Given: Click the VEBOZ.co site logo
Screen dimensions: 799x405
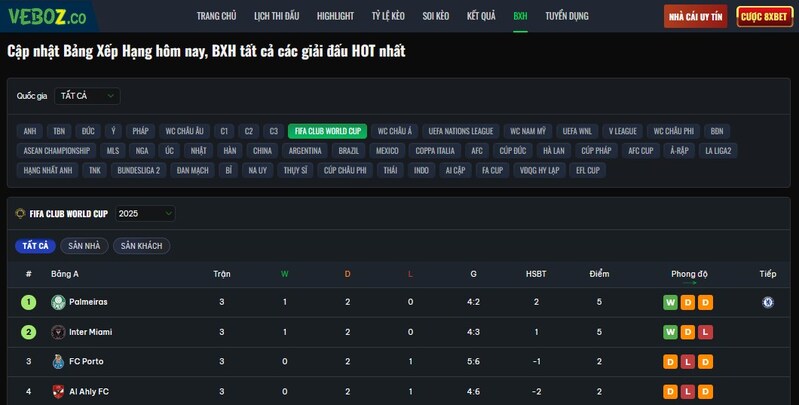Looking at the screenshot, I should [x=47, y=17].
